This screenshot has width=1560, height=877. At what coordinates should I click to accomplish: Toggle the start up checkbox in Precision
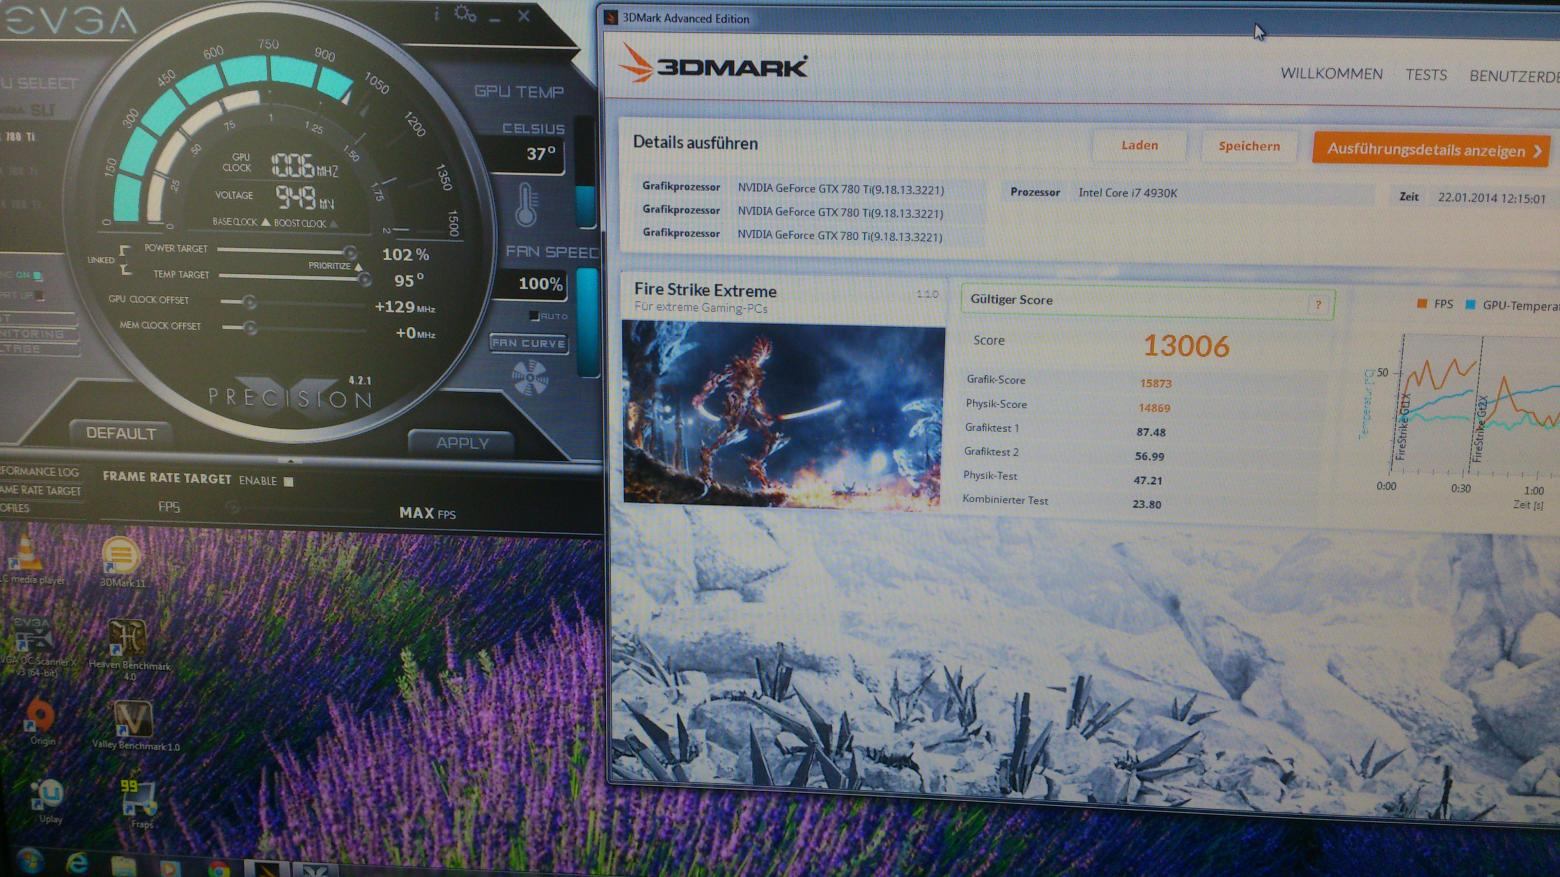click(x=40, y=295)
